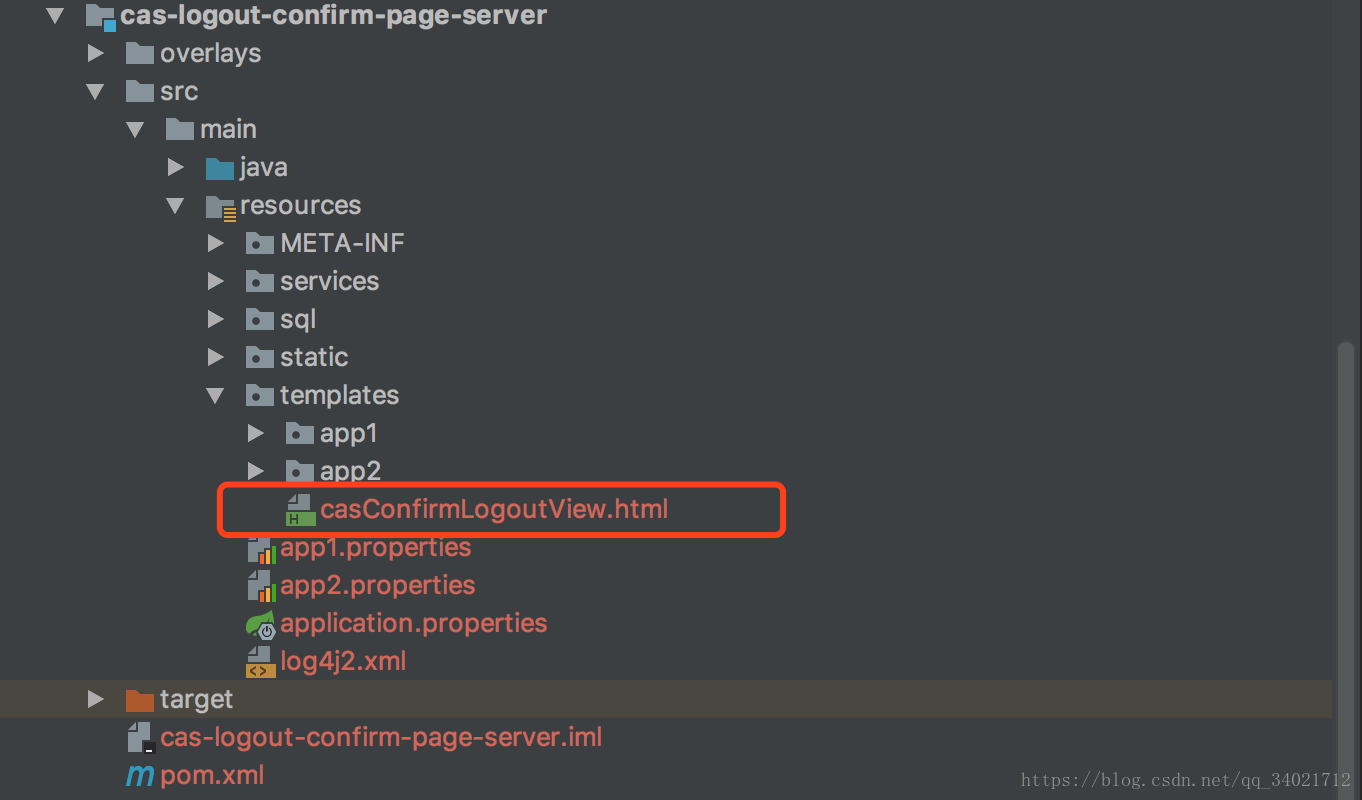Select the resources folder
This screenshot has width=1362, height=800.
pyautogui.click(x=300, y=205)
